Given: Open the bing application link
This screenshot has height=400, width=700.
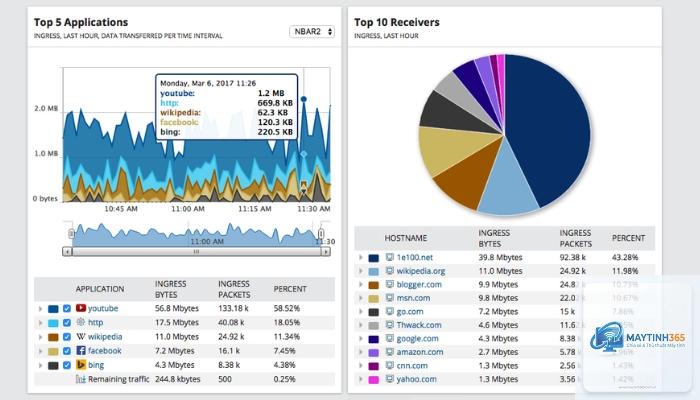Looking at the screenshot, I should 96,365.
